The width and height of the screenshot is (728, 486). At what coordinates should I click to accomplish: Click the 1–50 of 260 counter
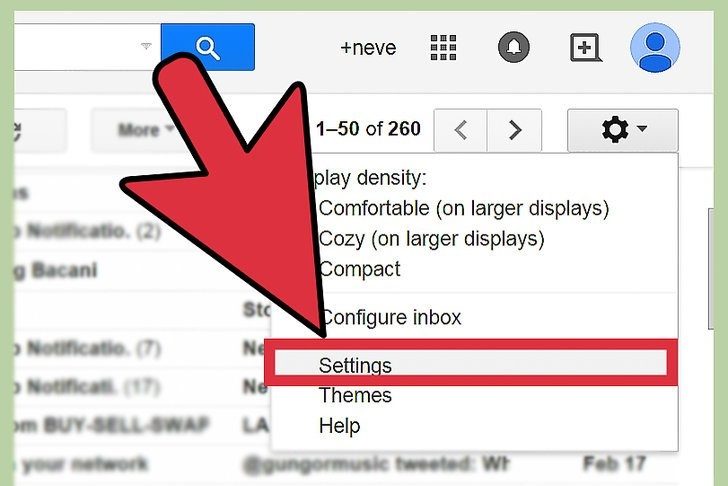coord(368,129)
